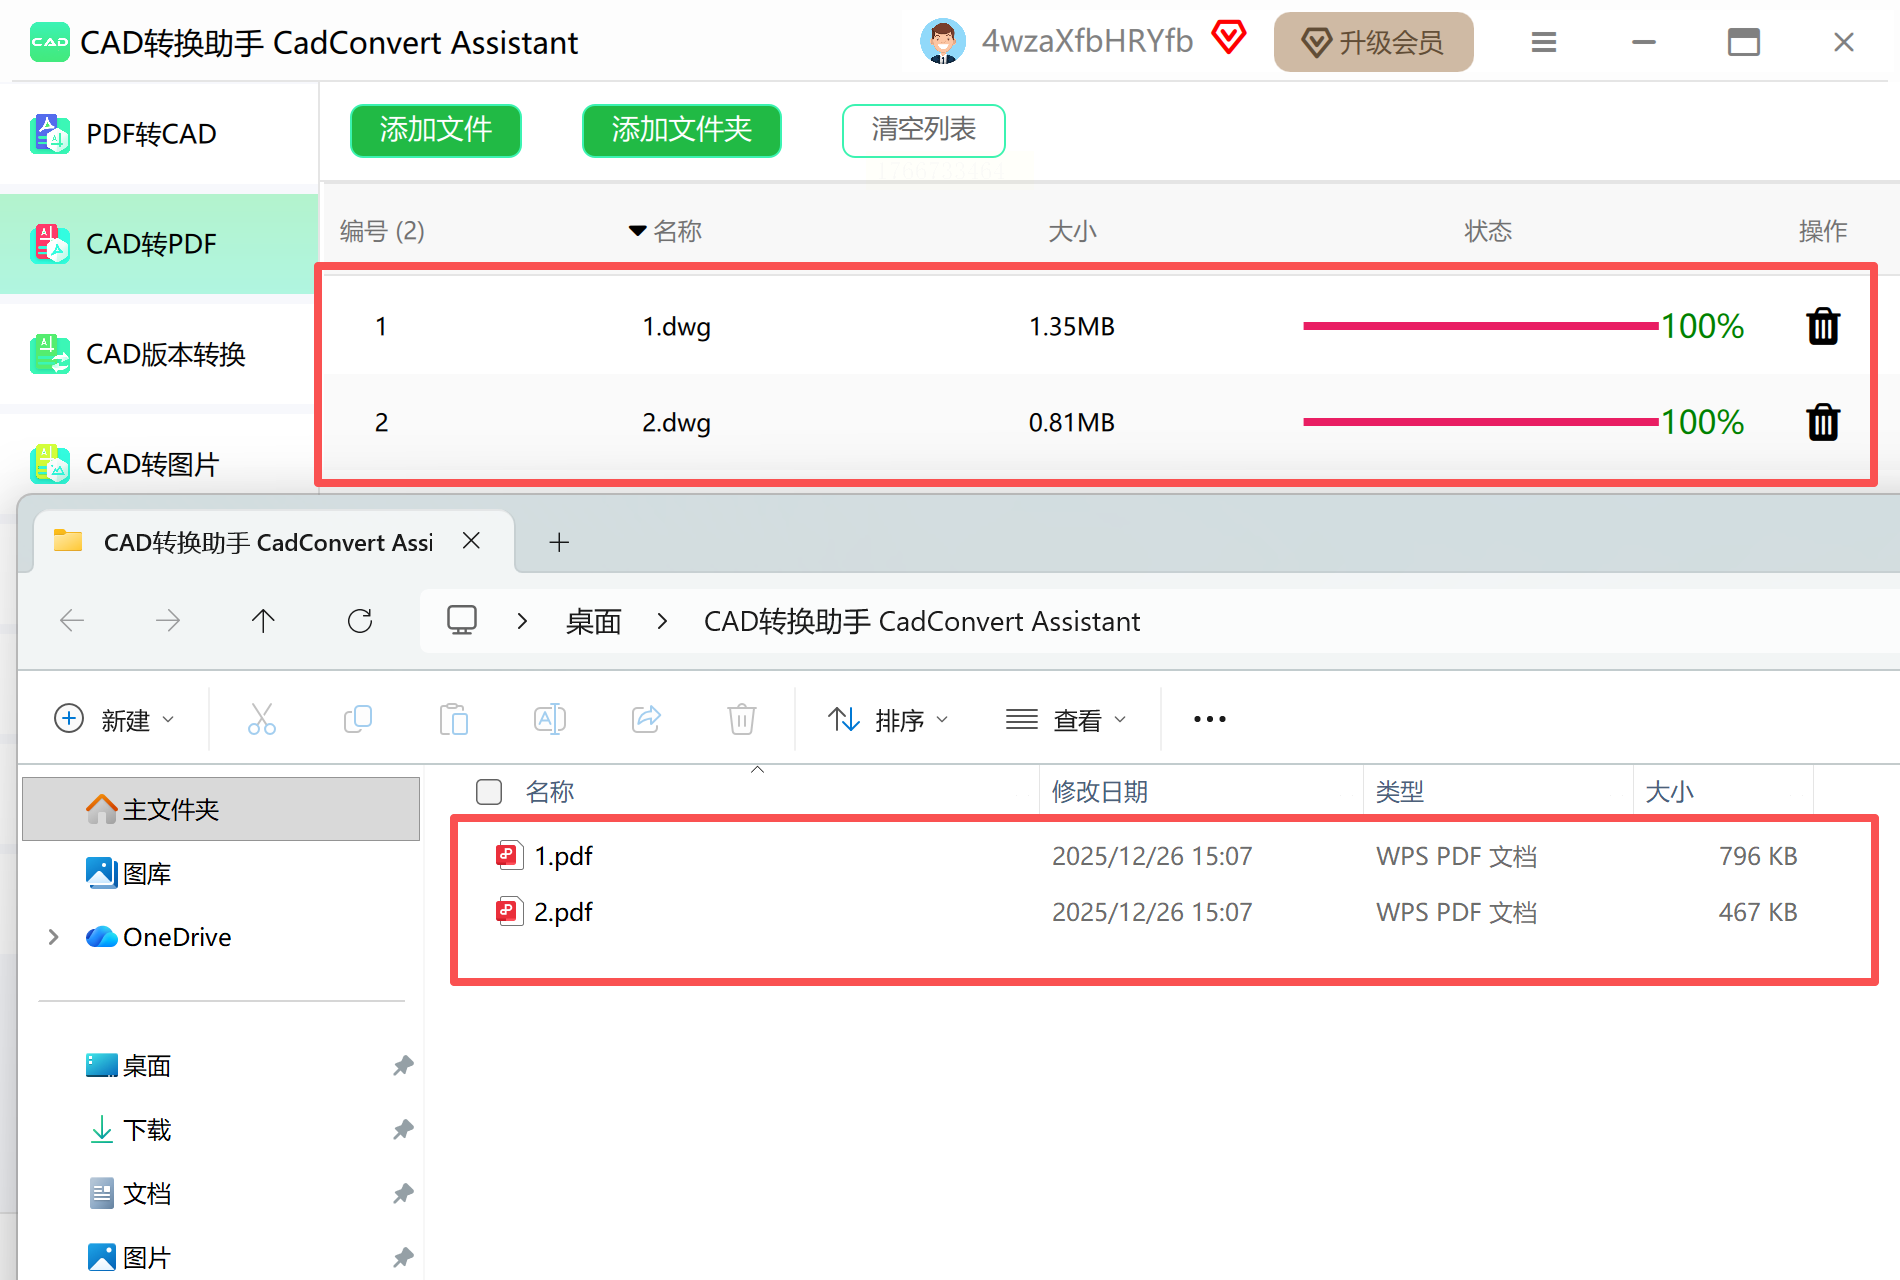1900x1280 pixels.
Task: Refresh the File Explorer folder
Action: [x=360, y=621]
